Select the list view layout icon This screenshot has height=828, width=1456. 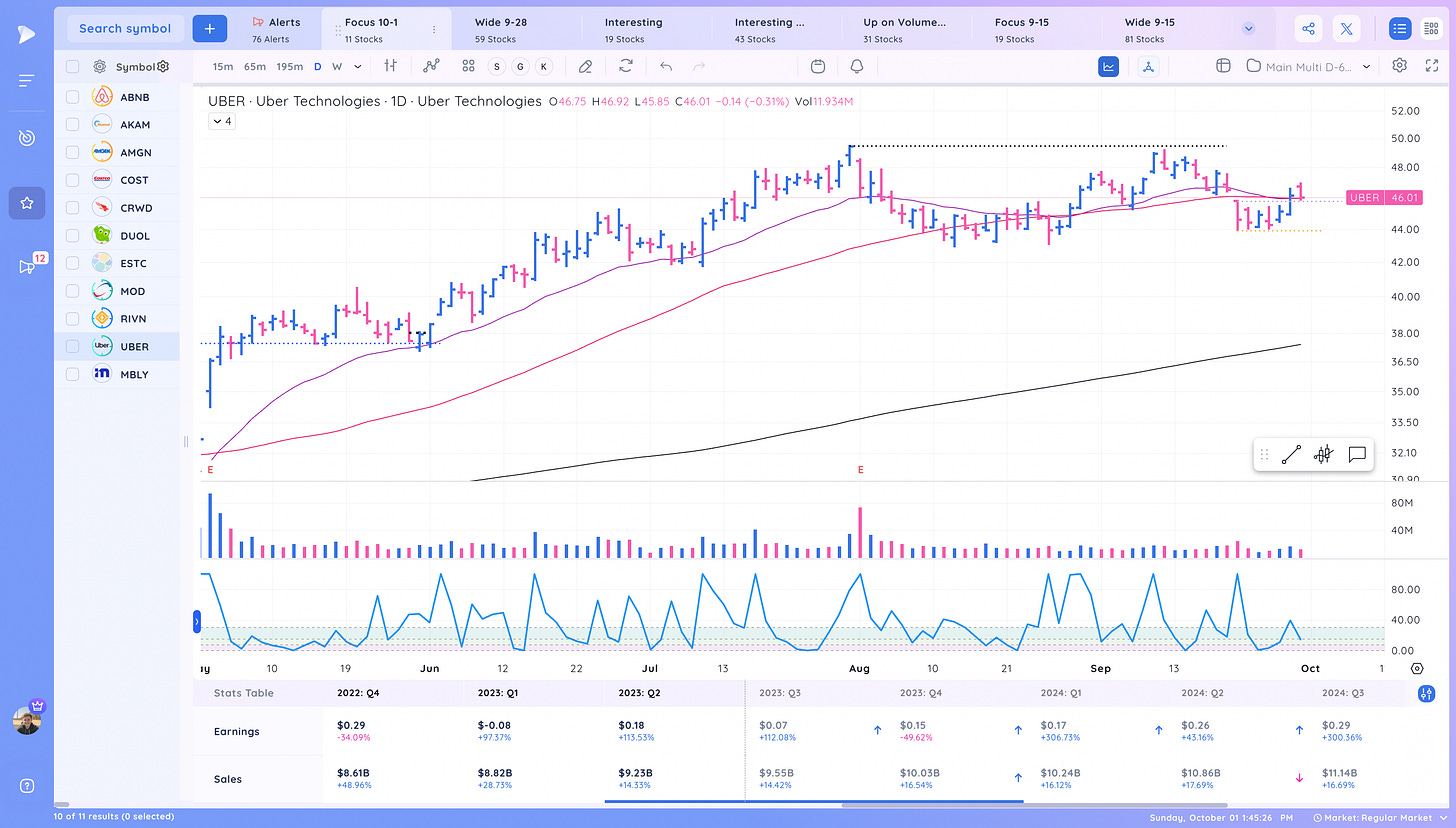click(1400, 29)
